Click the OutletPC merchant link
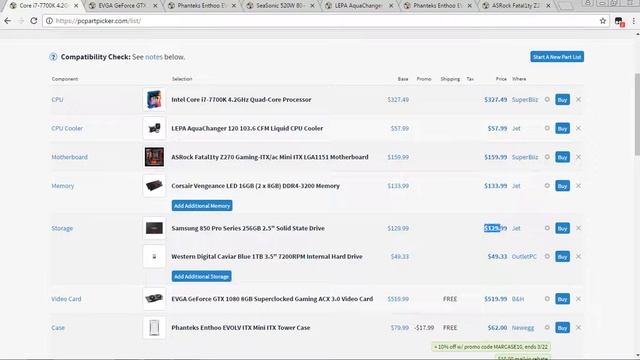640x360 pixels. pyautogui.click(x=524, y=256)
